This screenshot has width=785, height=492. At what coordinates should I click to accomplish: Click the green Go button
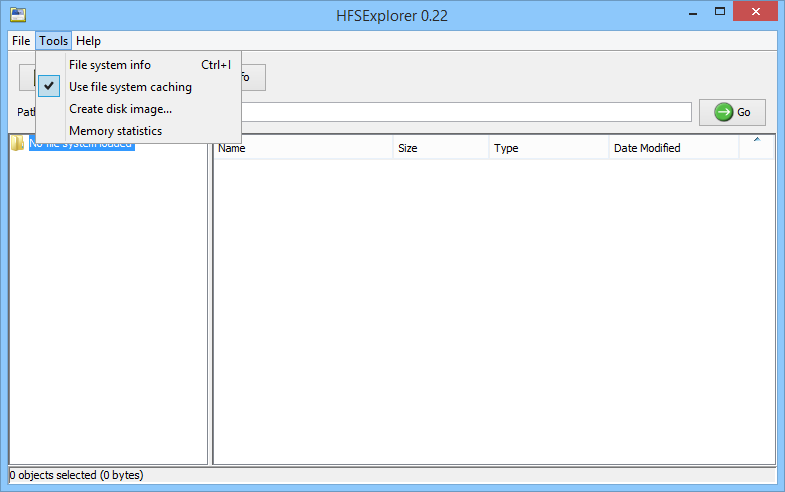732,112
